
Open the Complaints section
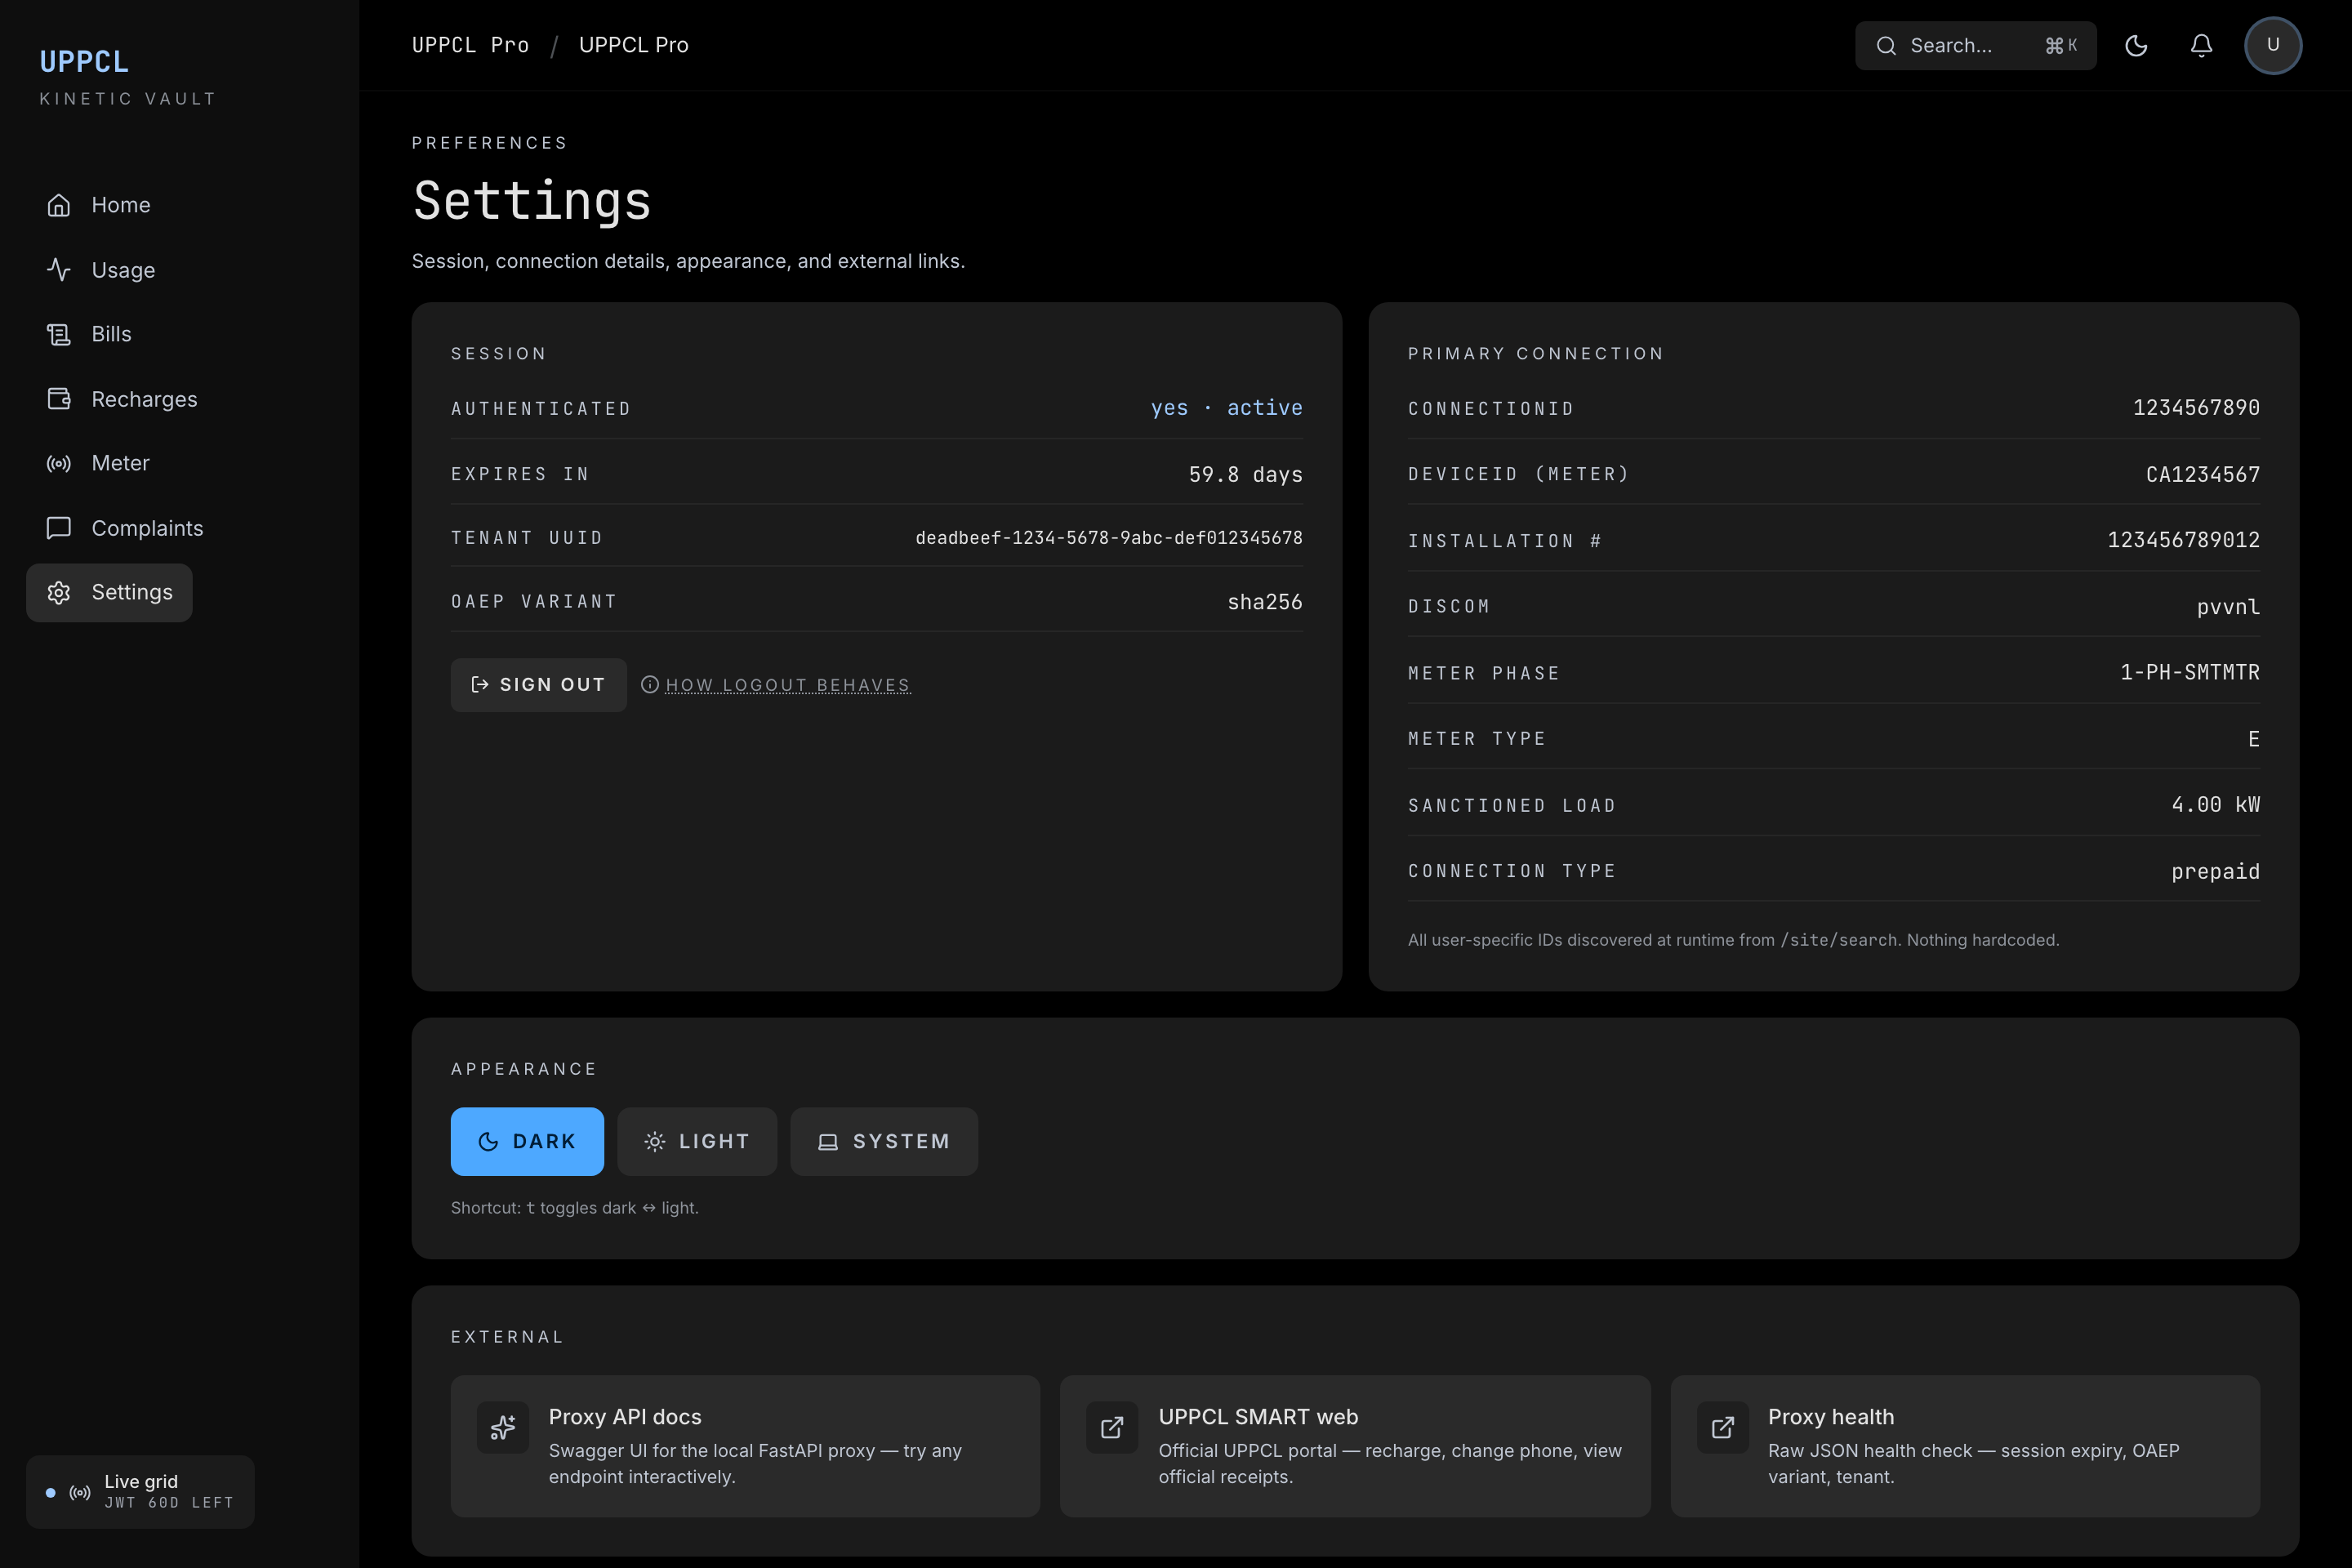click(x=125, y=528)
